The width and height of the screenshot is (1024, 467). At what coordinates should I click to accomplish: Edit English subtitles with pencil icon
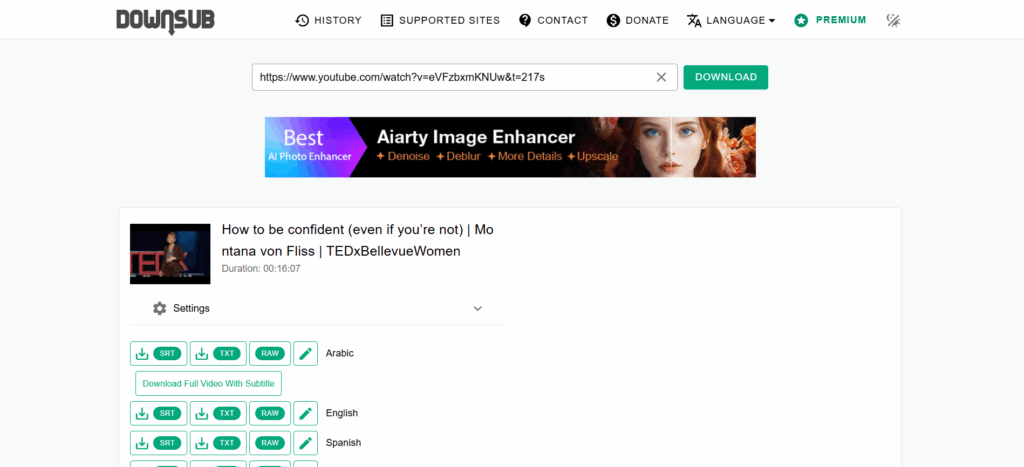[x=306, y=413]
